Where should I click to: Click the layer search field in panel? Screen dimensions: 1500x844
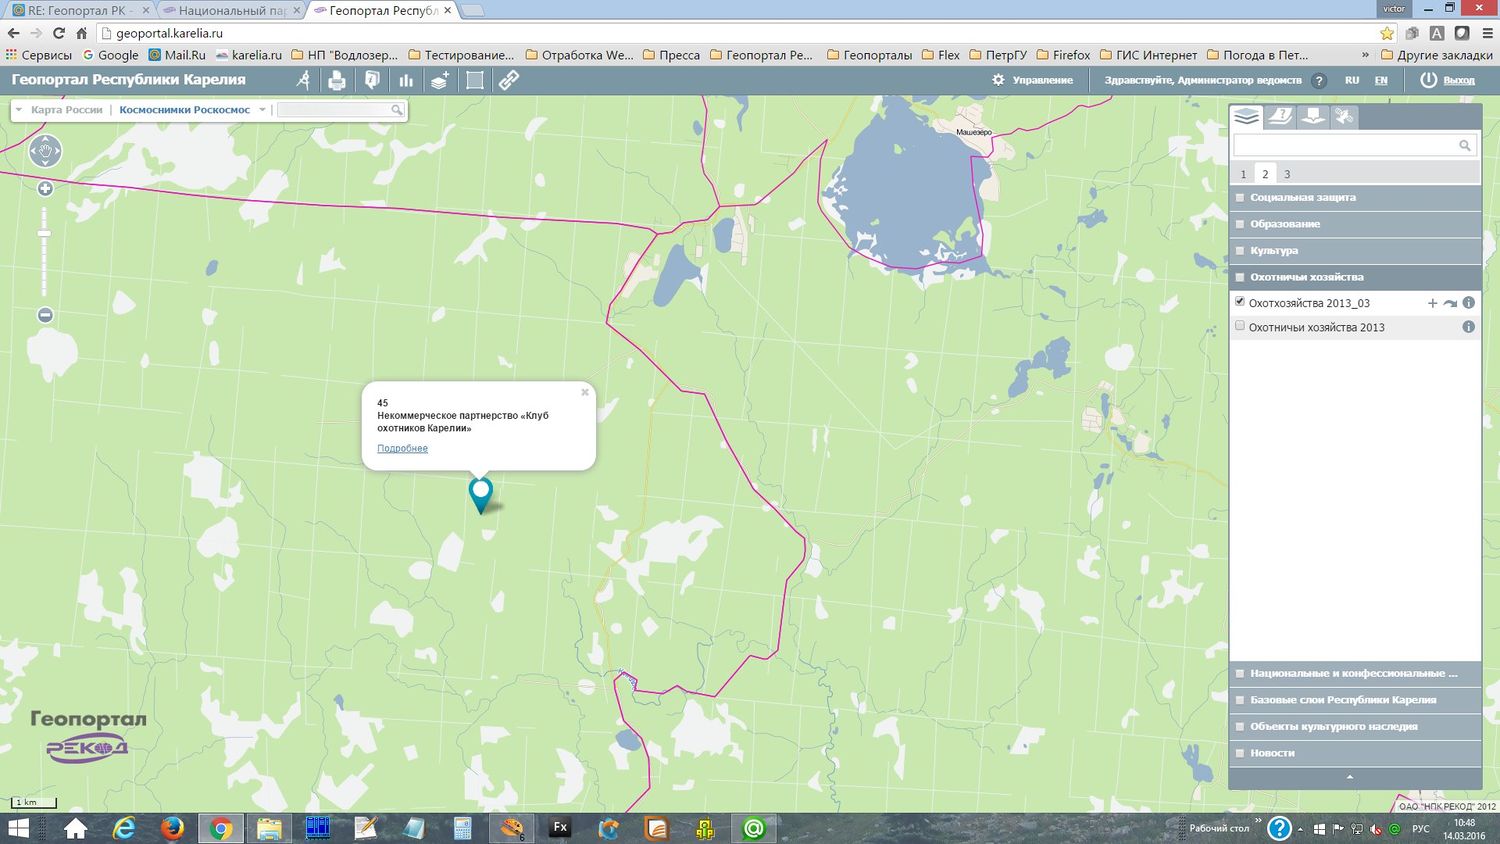point(1345,146)
